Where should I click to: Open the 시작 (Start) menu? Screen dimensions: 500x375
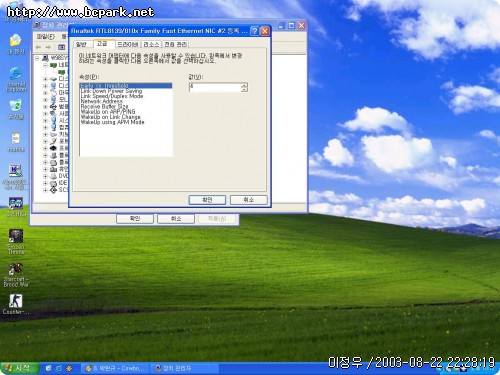(19, 368)
